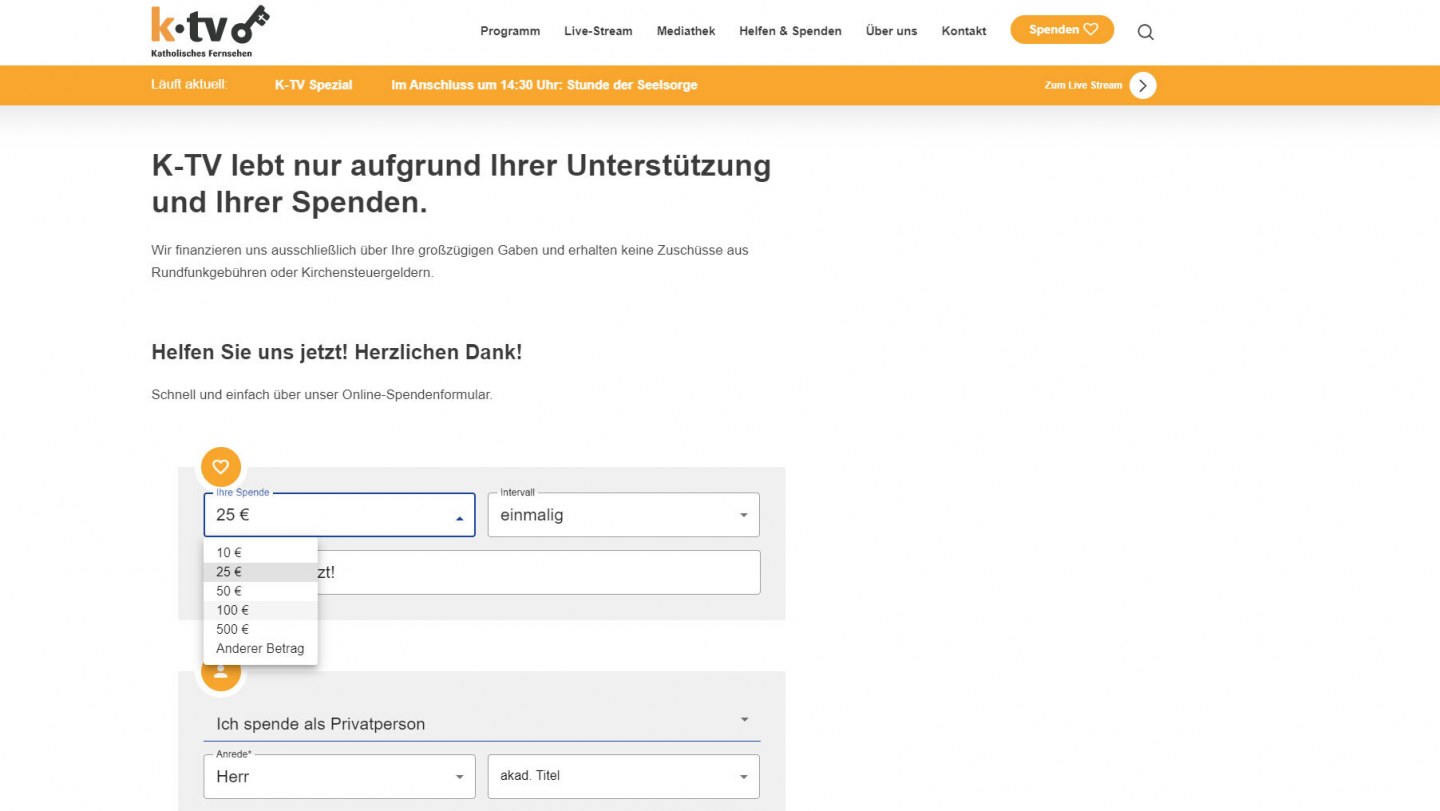1440x811 pixels.
Task: Select 10 € donation amount
Action: (x=260, y=553)
